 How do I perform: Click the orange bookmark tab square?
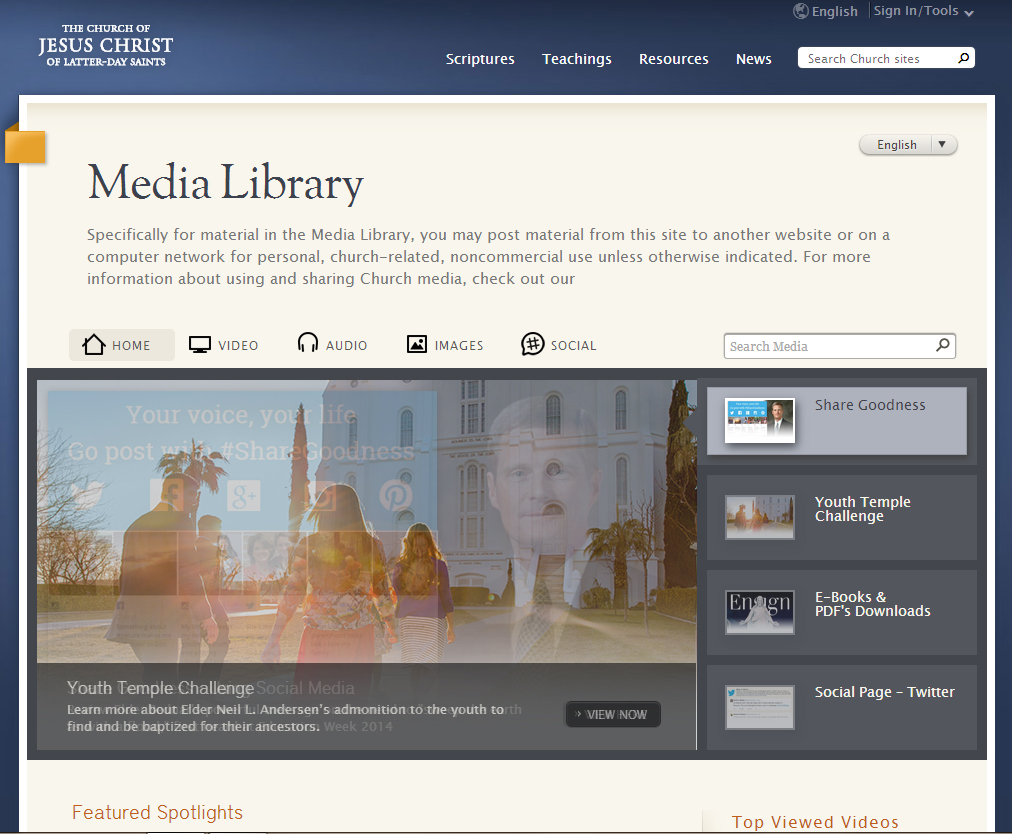click(25, 146)
